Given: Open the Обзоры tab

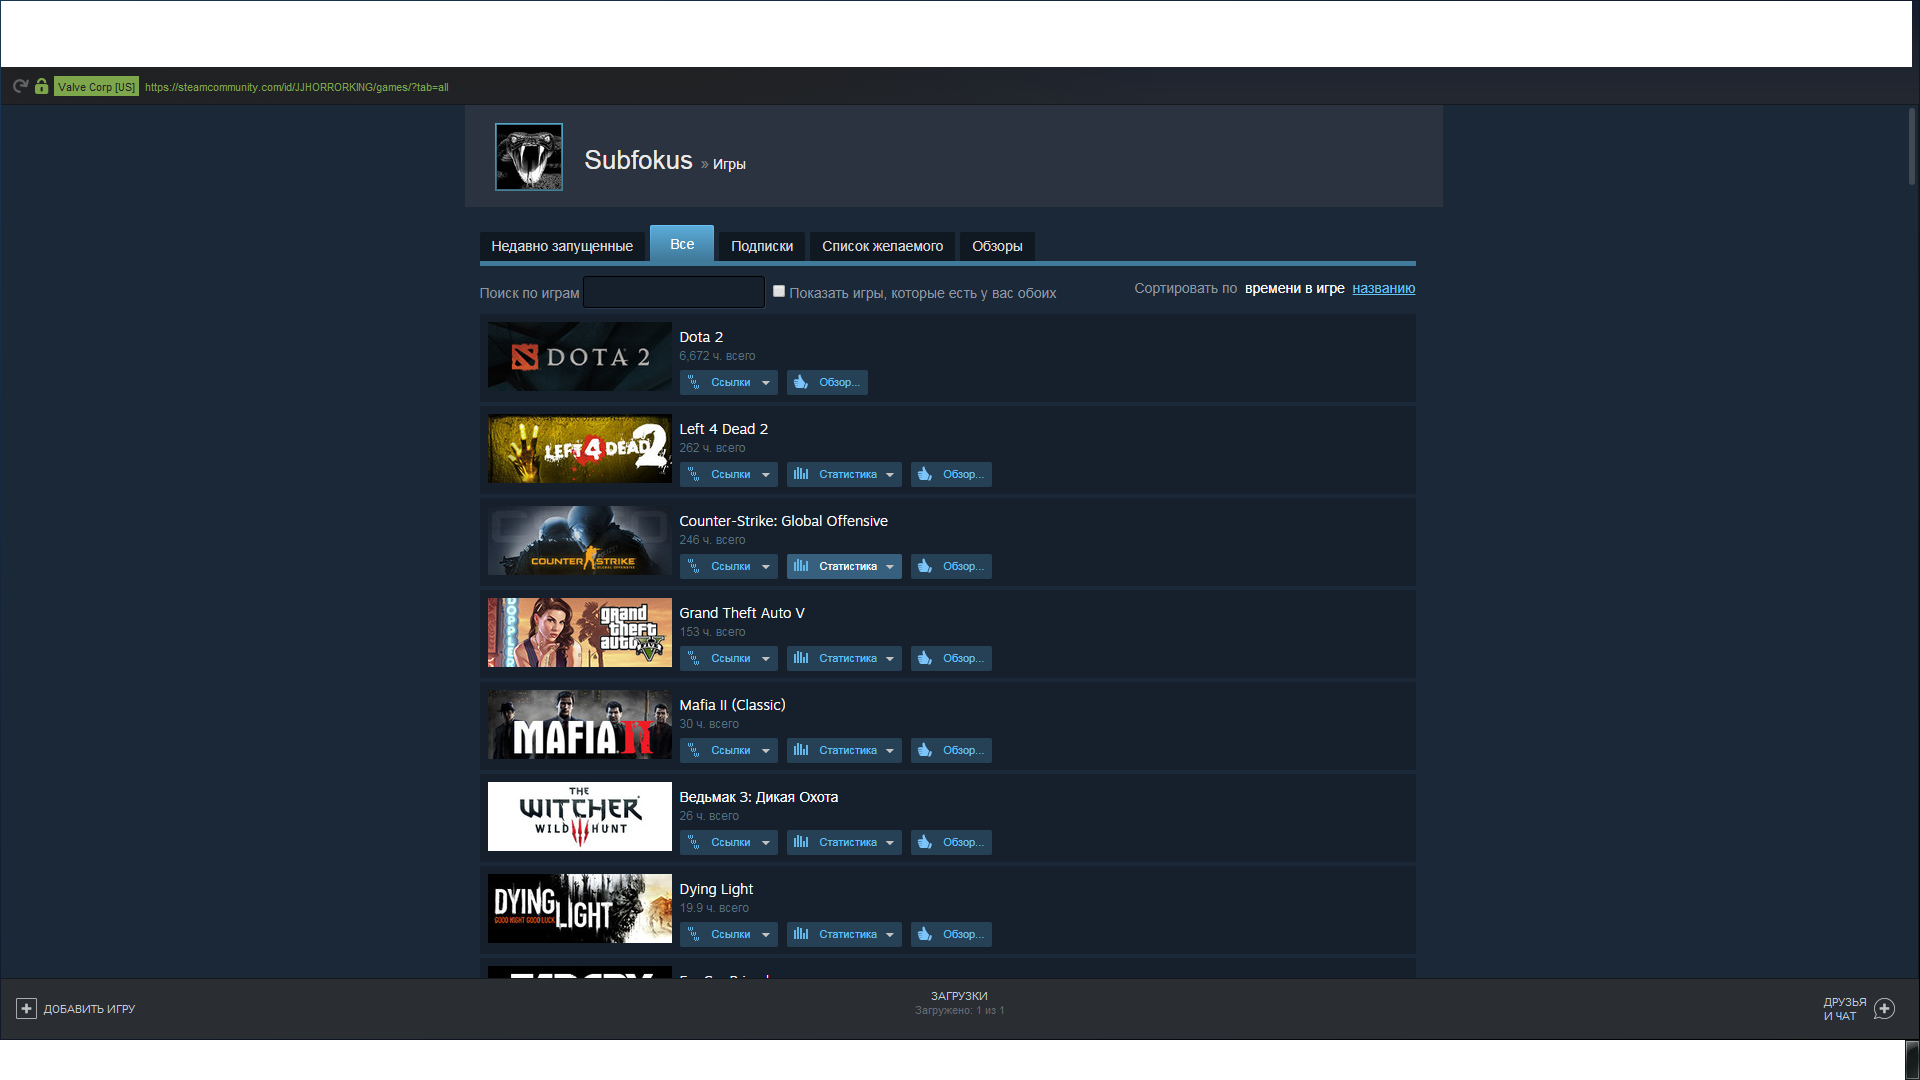Looking at the screenshot, I should (997, 246).
